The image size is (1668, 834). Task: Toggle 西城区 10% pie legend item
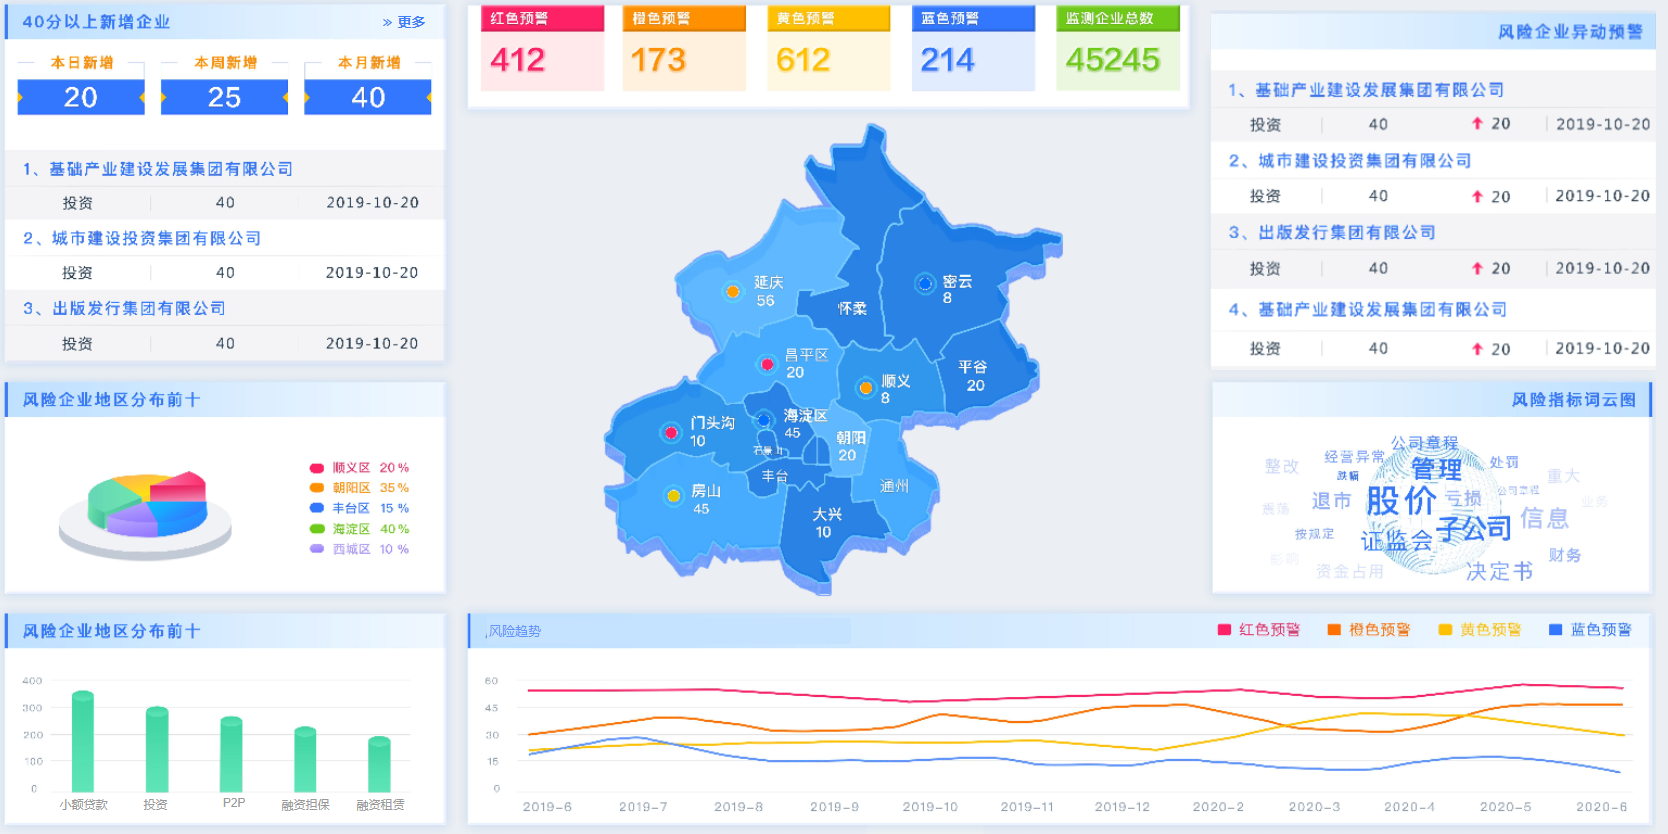(359, 549)
